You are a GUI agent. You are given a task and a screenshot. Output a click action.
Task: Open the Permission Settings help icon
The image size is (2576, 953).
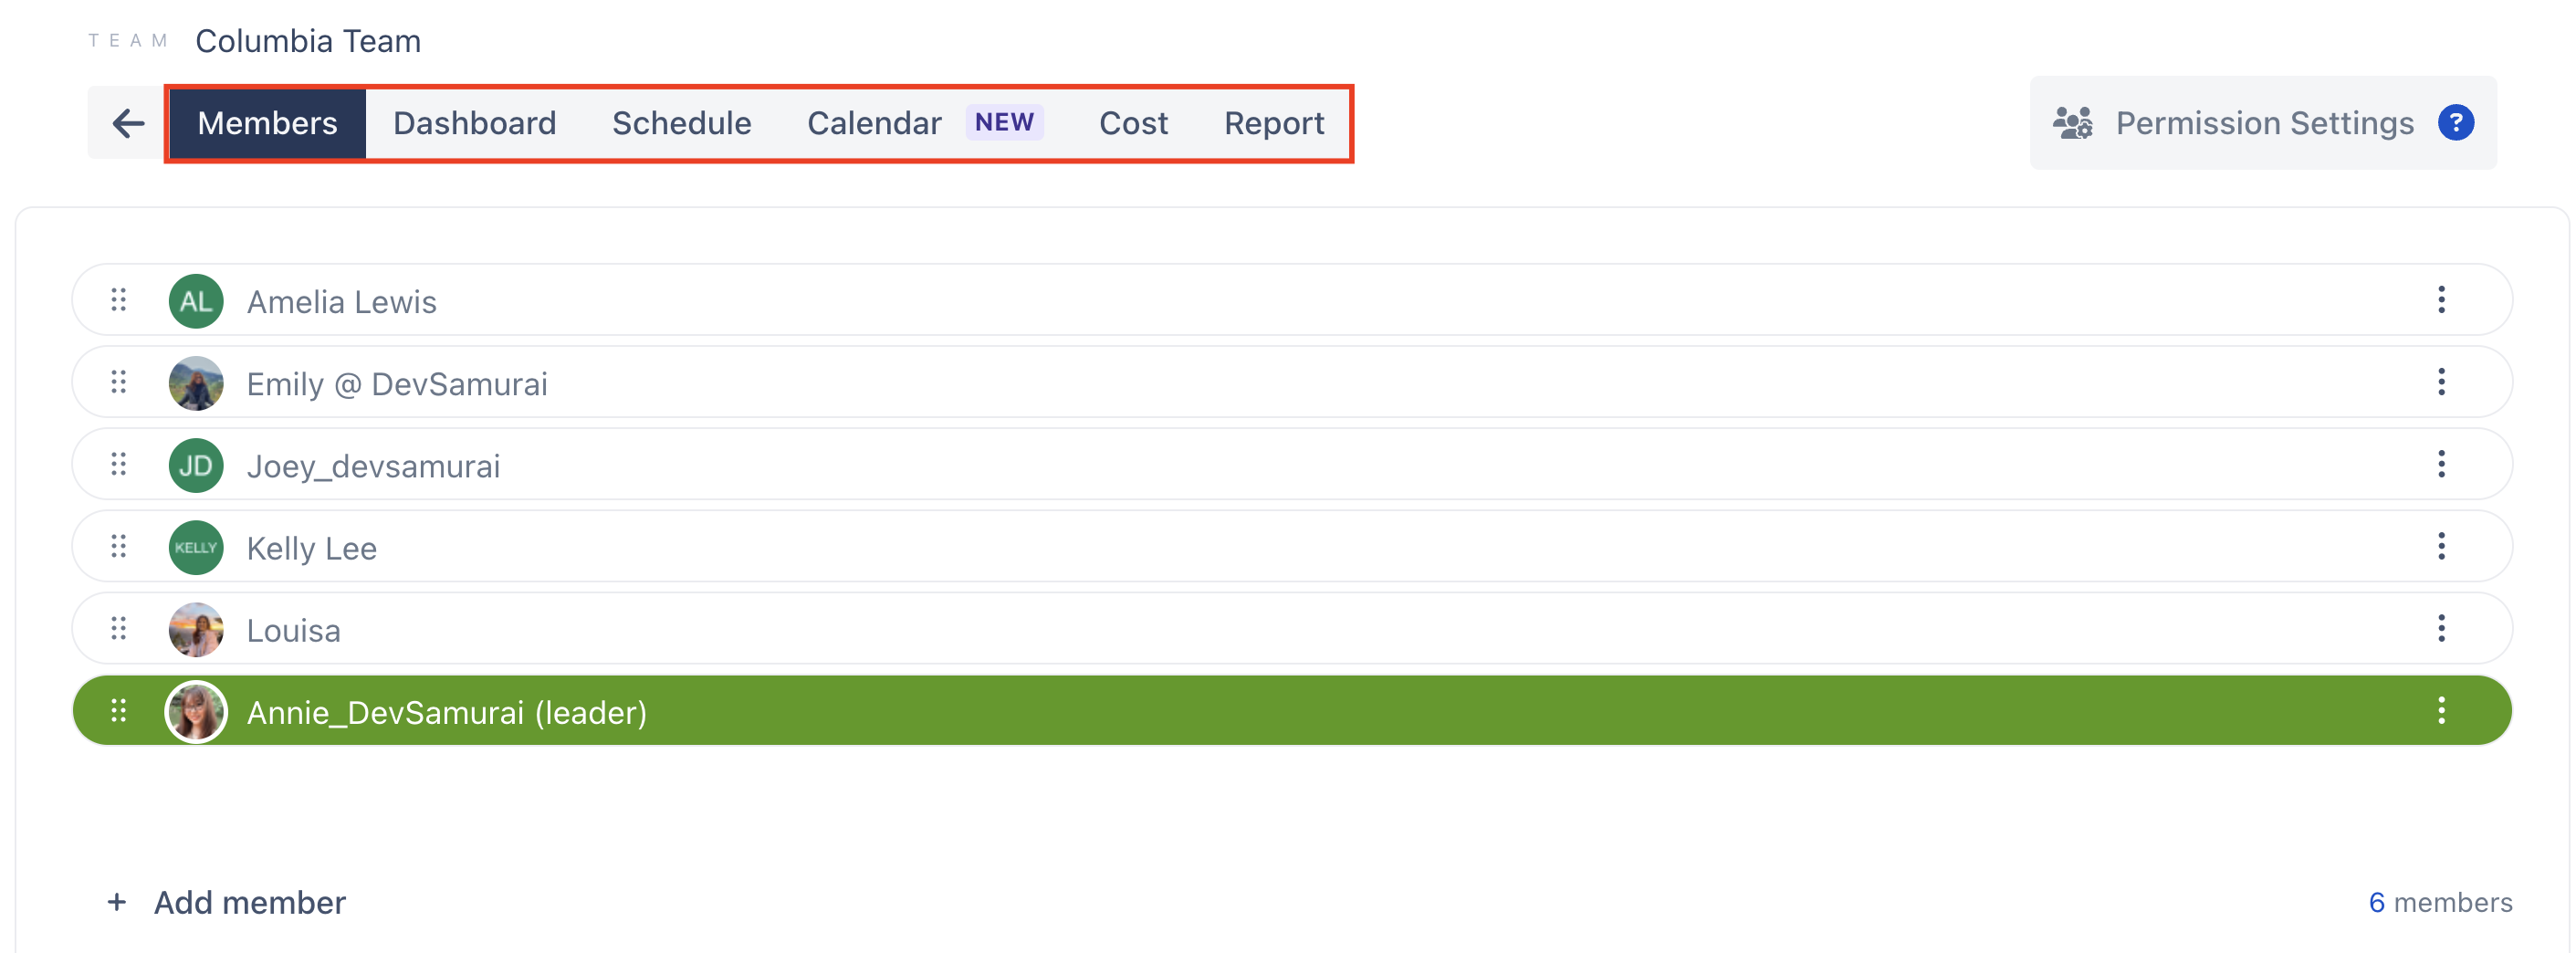click(2455, 123)
